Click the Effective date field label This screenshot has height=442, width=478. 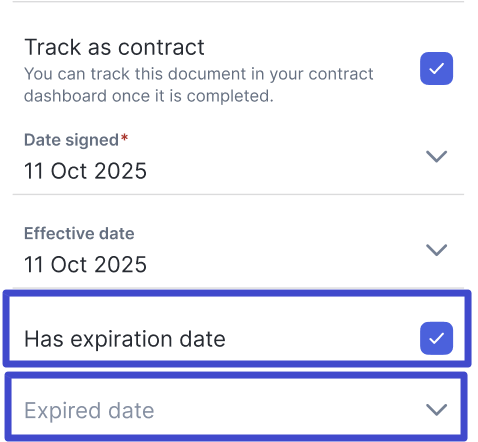79,233
